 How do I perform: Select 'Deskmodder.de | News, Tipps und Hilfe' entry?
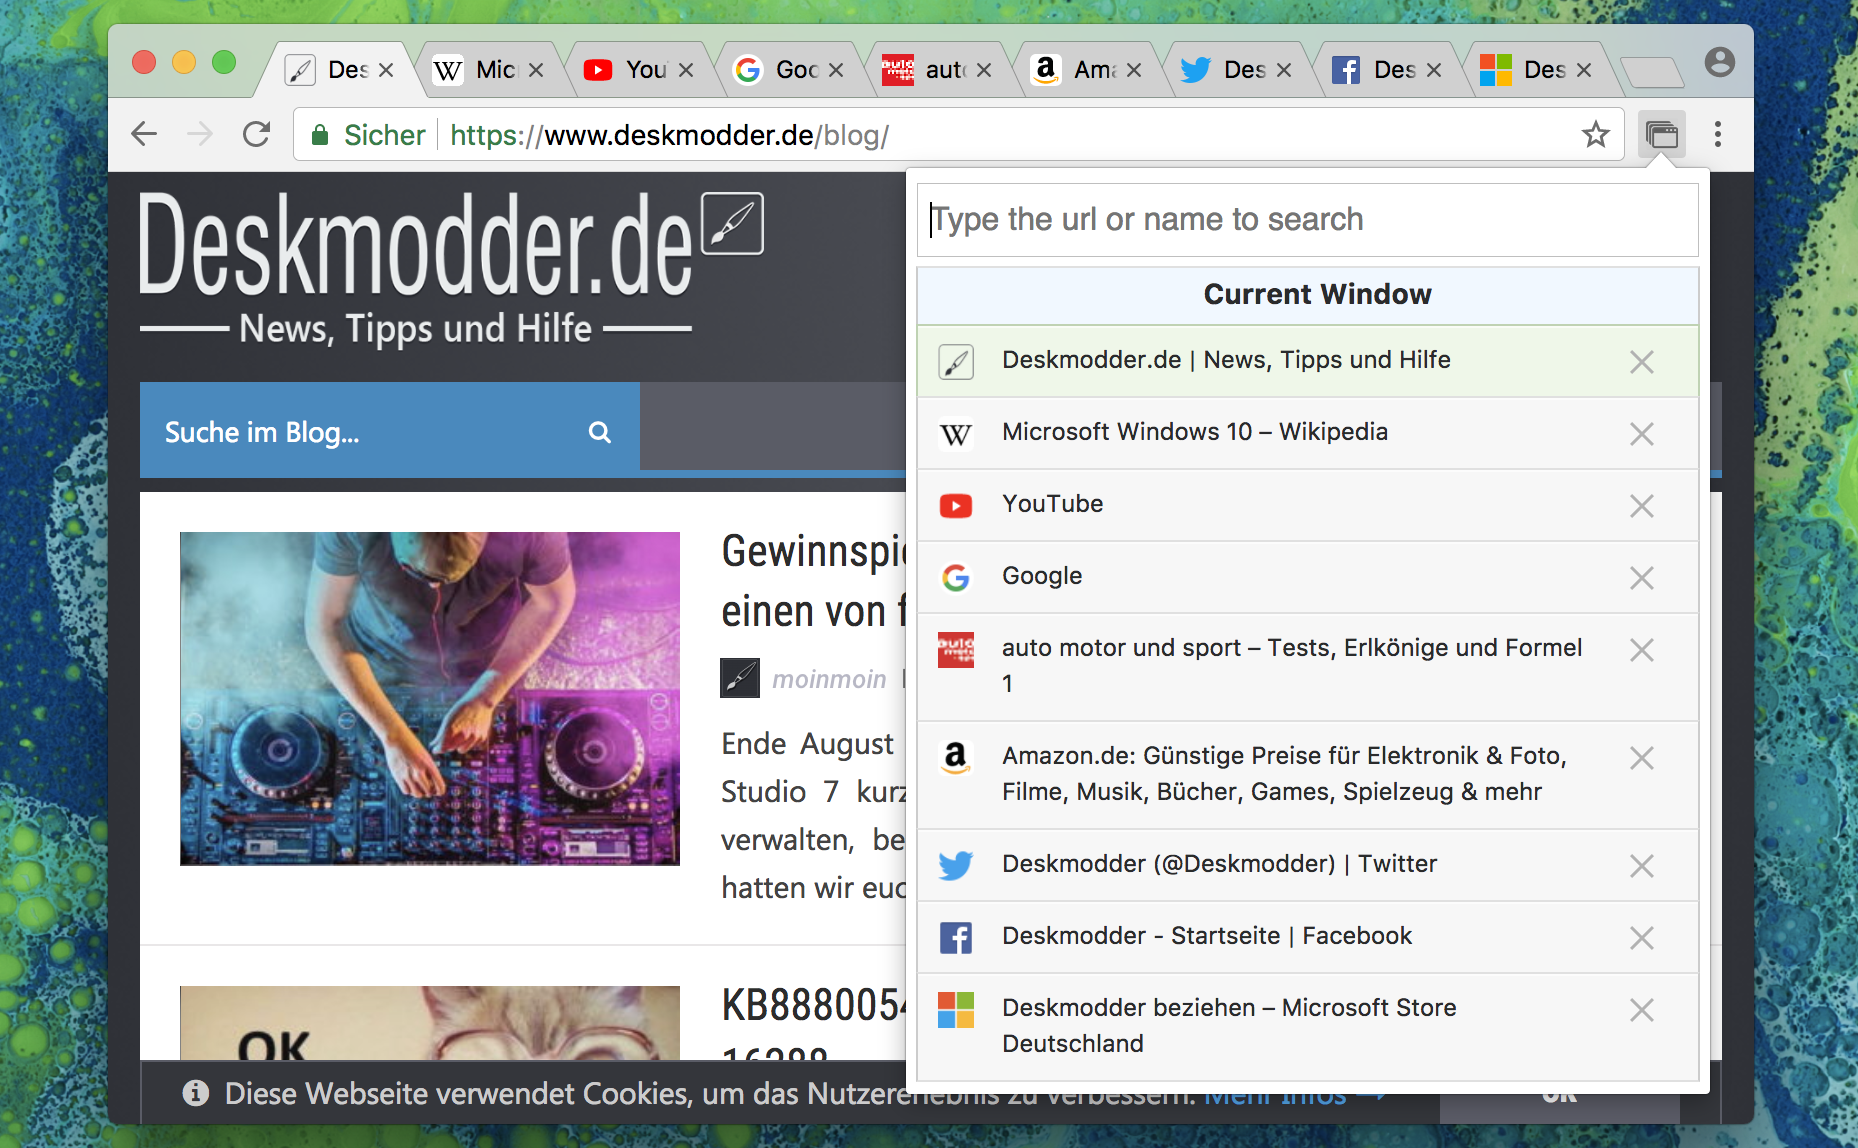click(1308, 361)
